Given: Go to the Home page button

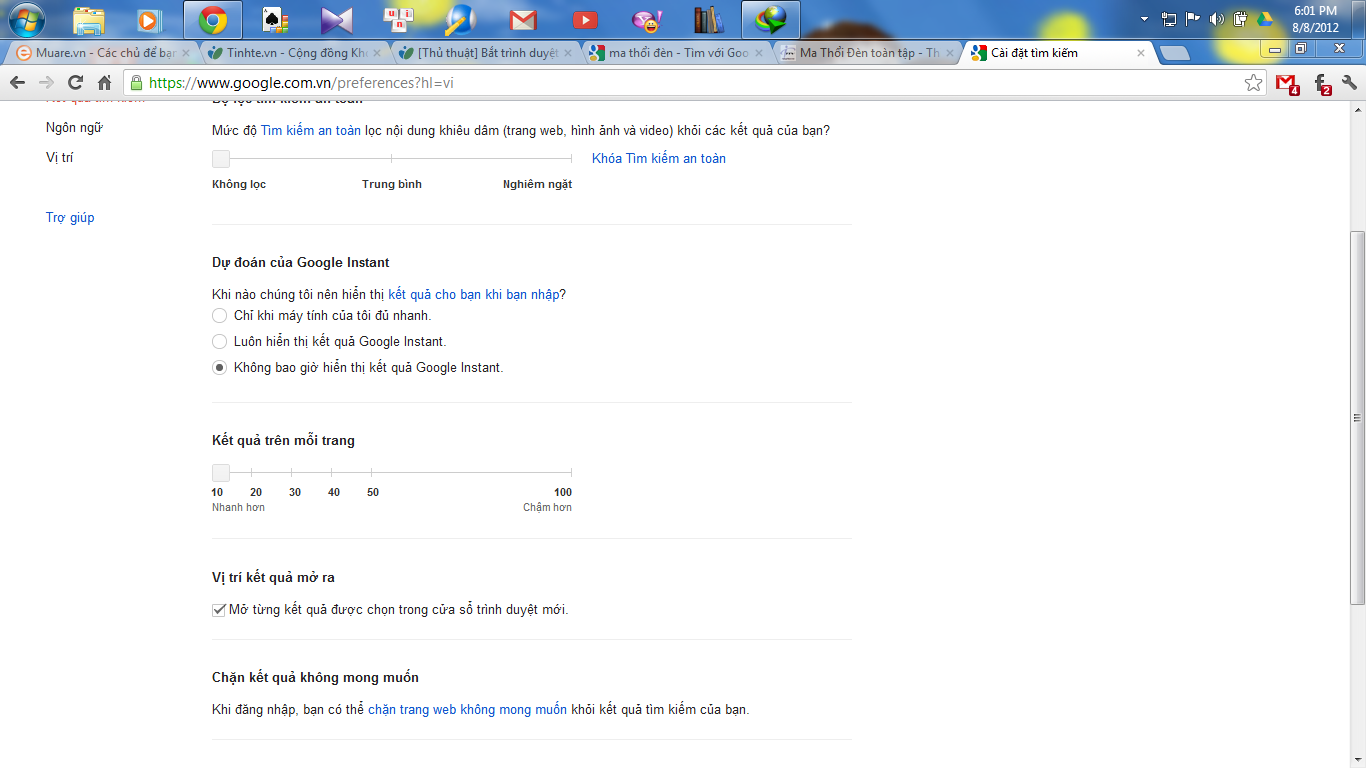Looking at the screenshot, I should click(104, 83).
